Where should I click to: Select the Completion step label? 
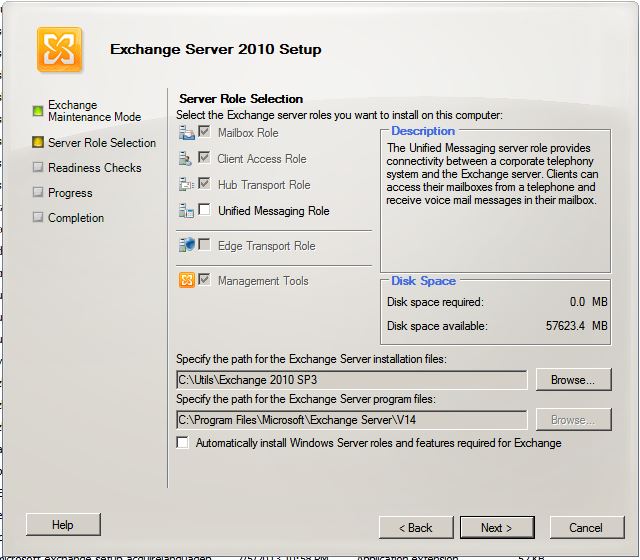click(76, 218)
